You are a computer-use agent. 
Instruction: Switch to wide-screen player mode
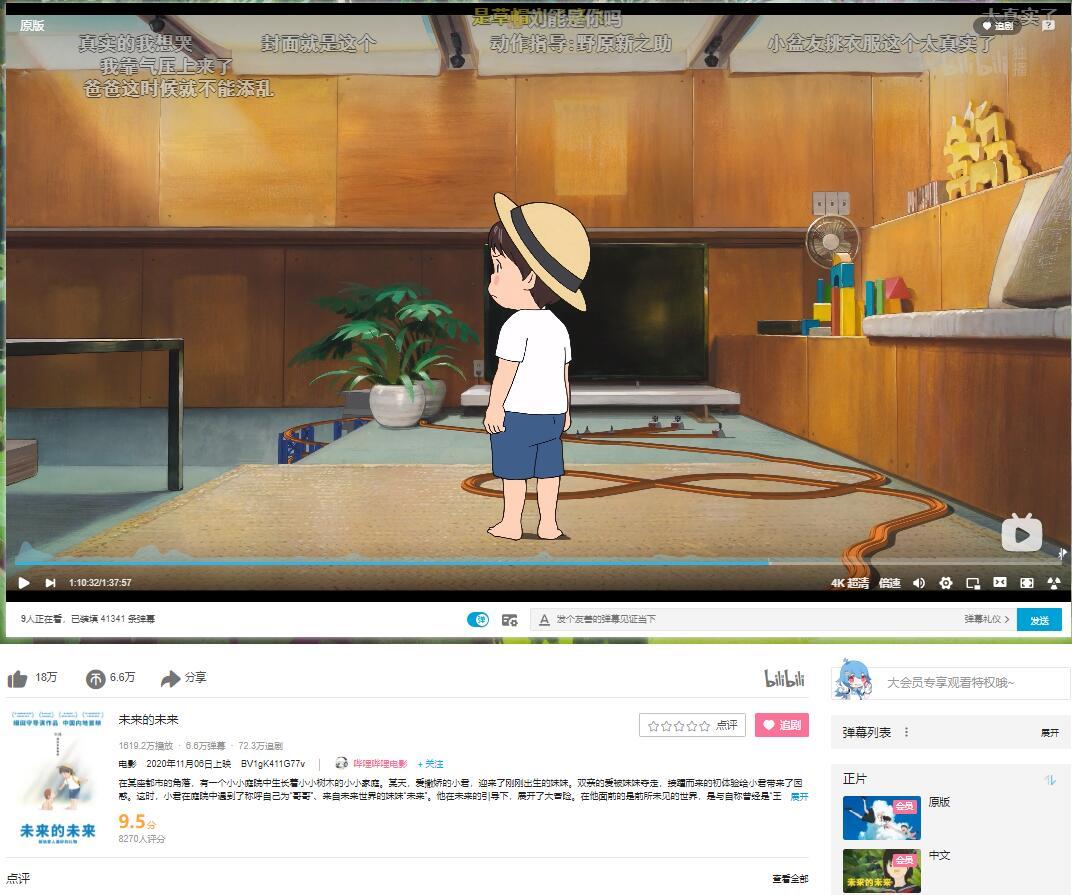coord(1000,582)
